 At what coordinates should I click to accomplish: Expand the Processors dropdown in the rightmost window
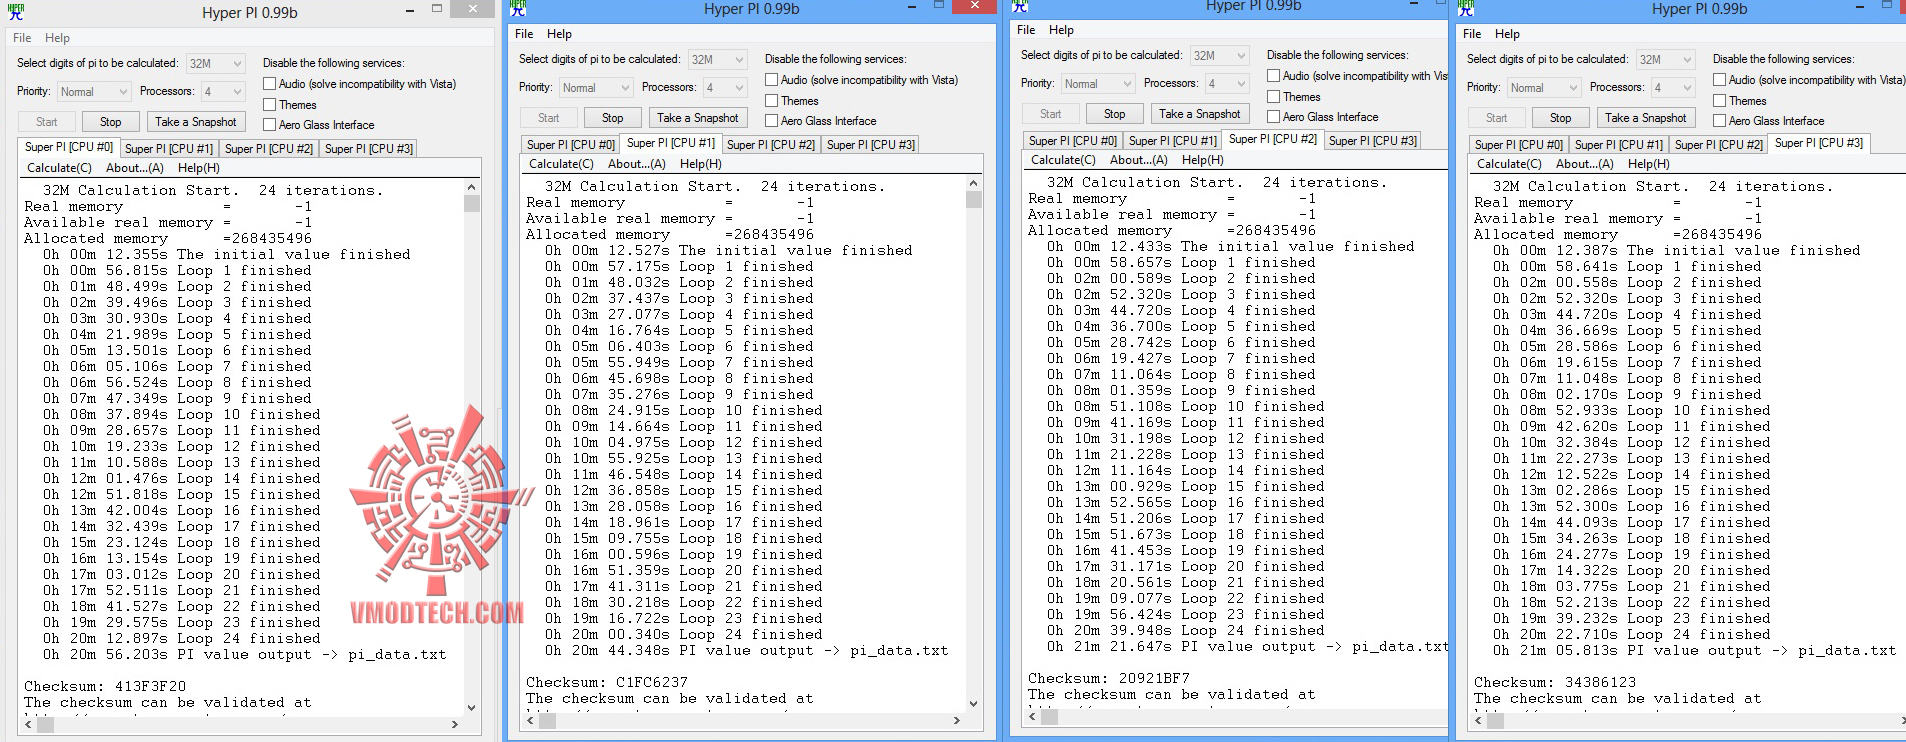[x=1672, y=87]
